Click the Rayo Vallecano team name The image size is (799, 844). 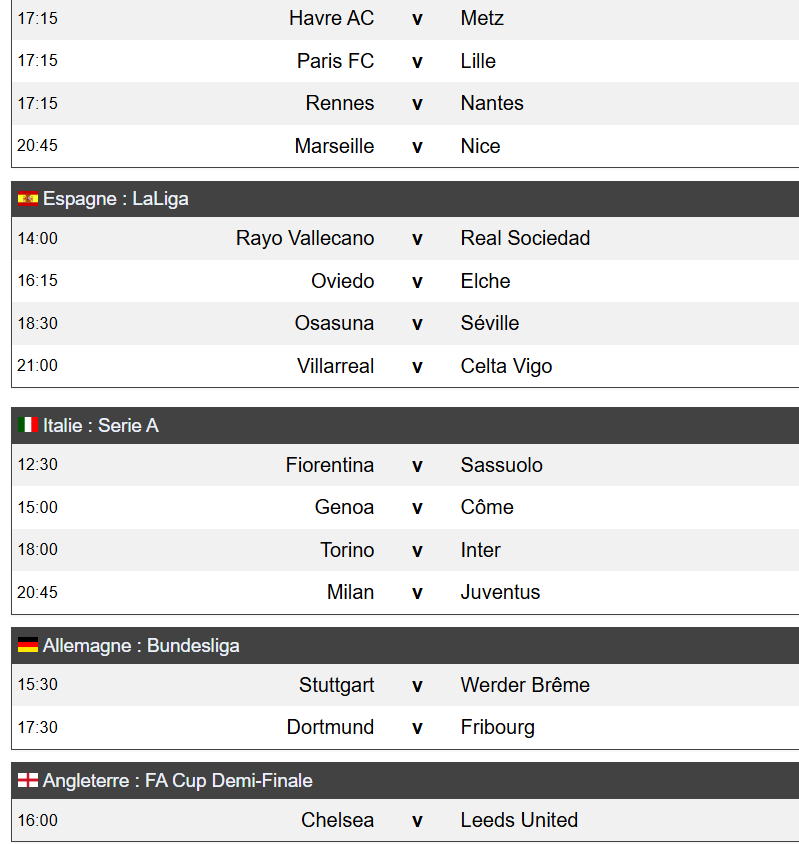(x=305, y=238)
